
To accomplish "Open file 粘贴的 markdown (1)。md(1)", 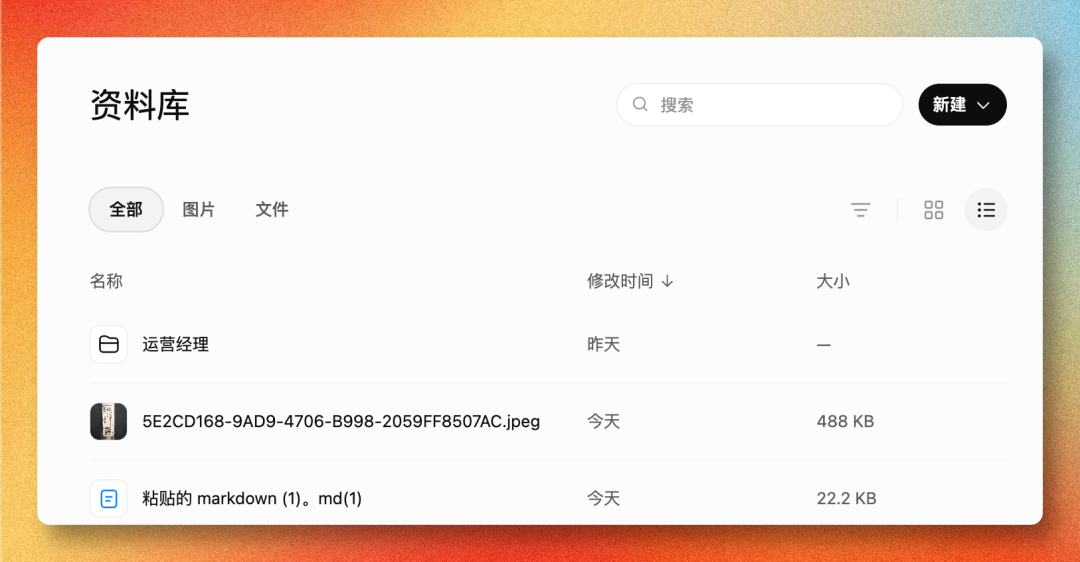I will [x=252, y=499].
